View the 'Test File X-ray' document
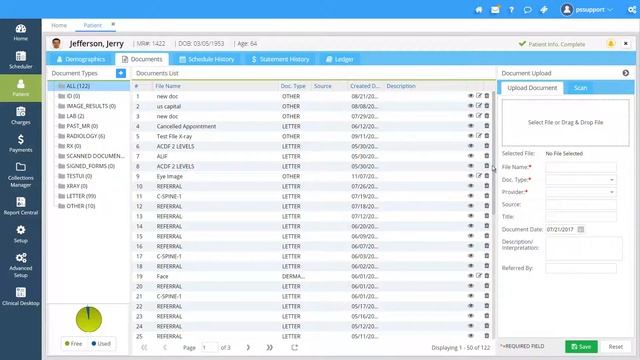Viewport: 640px width, 360px height. (x=471, y=136)
